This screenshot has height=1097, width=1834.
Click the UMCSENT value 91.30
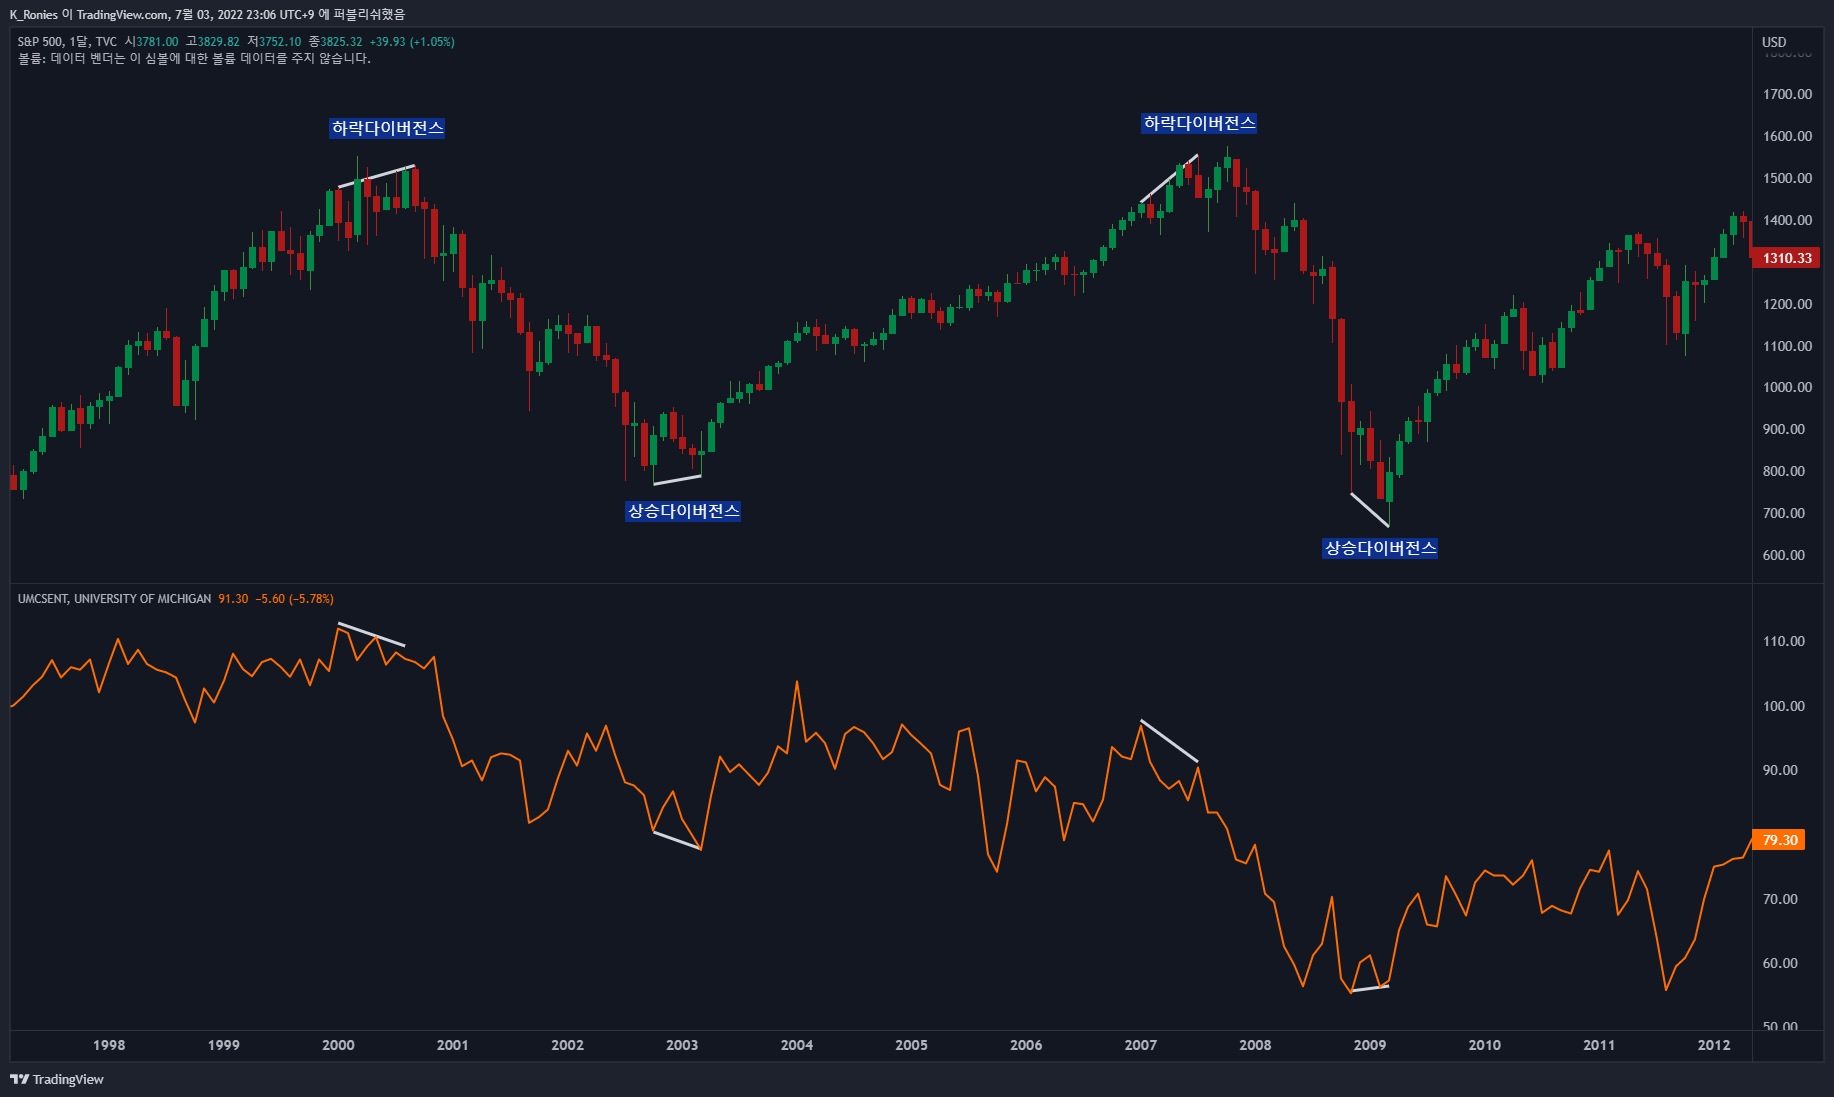click(x=233, y=599)
